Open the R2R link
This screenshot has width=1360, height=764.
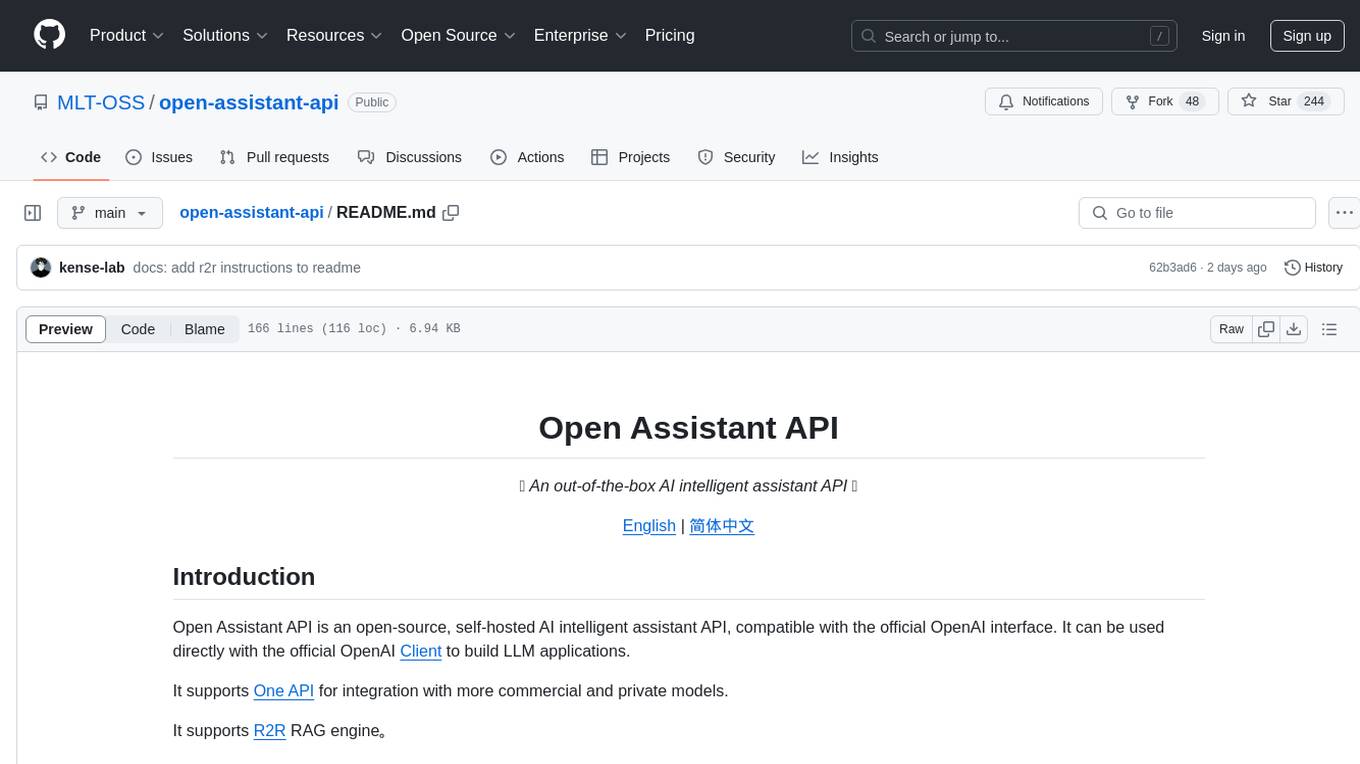270,731
